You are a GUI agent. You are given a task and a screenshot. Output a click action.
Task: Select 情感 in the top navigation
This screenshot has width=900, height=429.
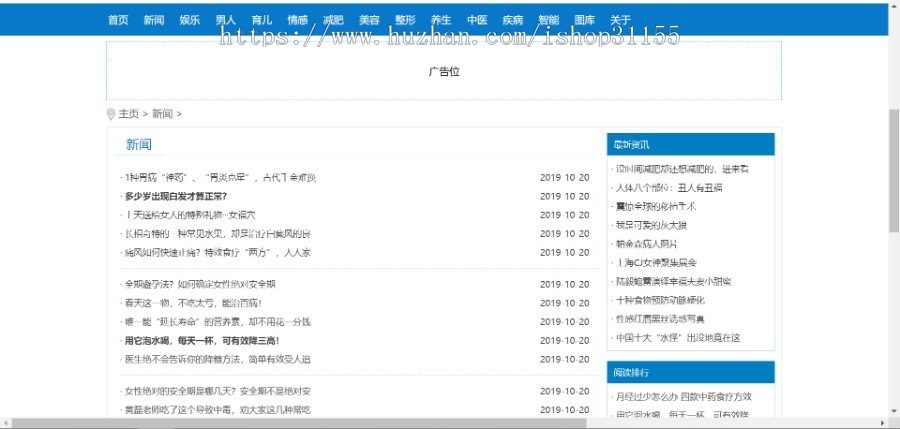click(297, 20)
